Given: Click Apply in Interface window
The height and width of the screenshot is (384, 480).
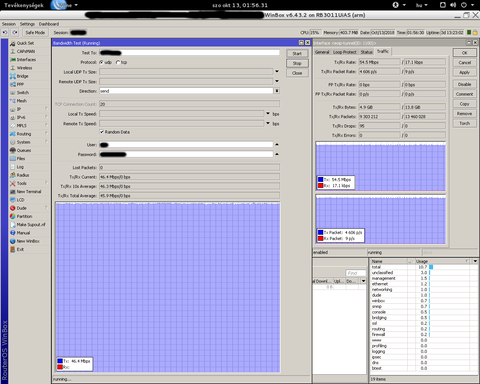Looking at the screenshot, I should 464,72.
